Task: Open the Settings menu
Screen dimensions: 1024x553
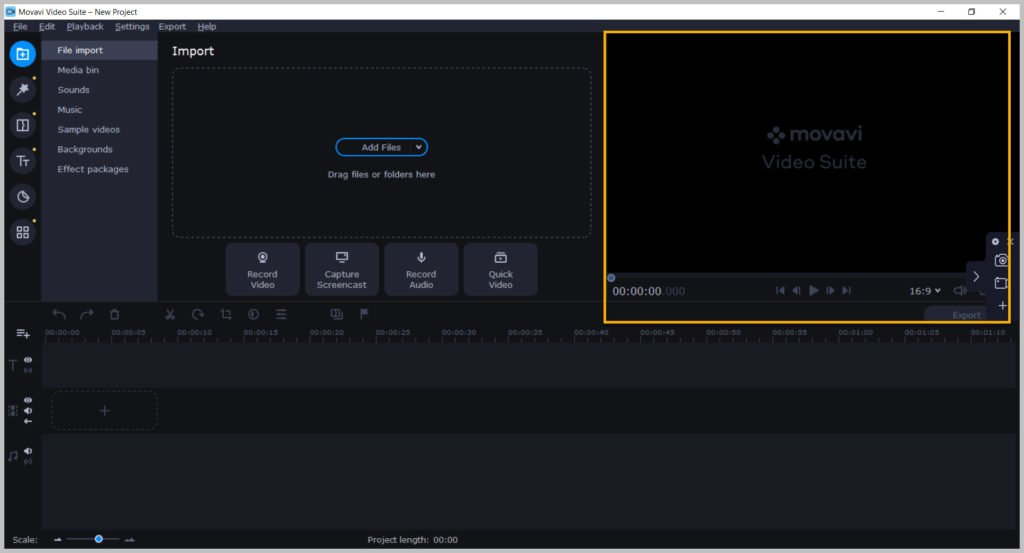Action: pyautogui.click(x=132, y=27)
